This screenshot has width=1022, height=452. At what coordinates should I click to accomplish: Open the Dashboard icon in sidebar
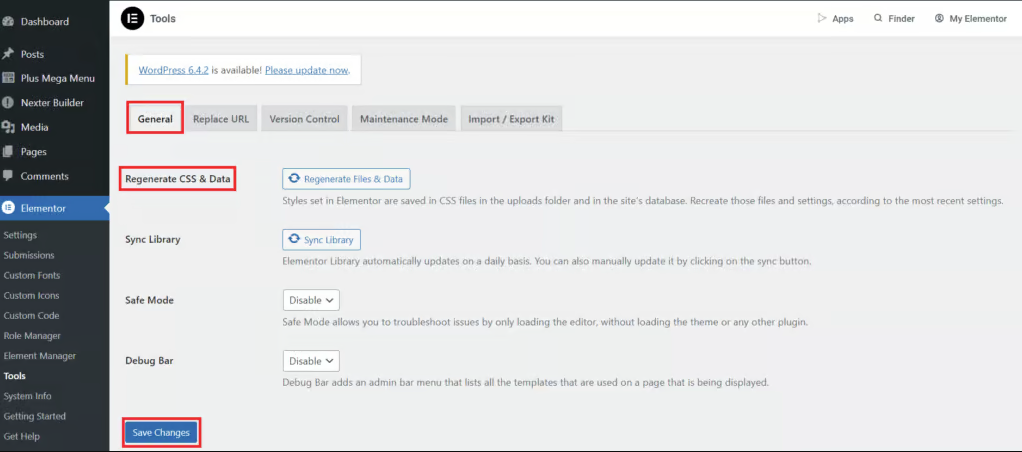(x=9, y=21)
